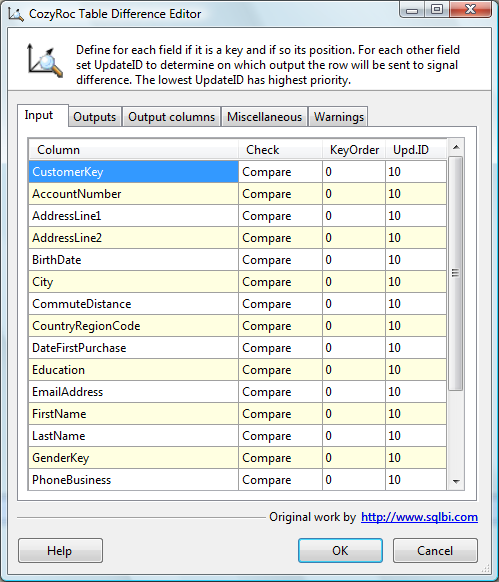Open the Output columns tab
This screenshot has width=499, height=582.
[x=172, y=117]
